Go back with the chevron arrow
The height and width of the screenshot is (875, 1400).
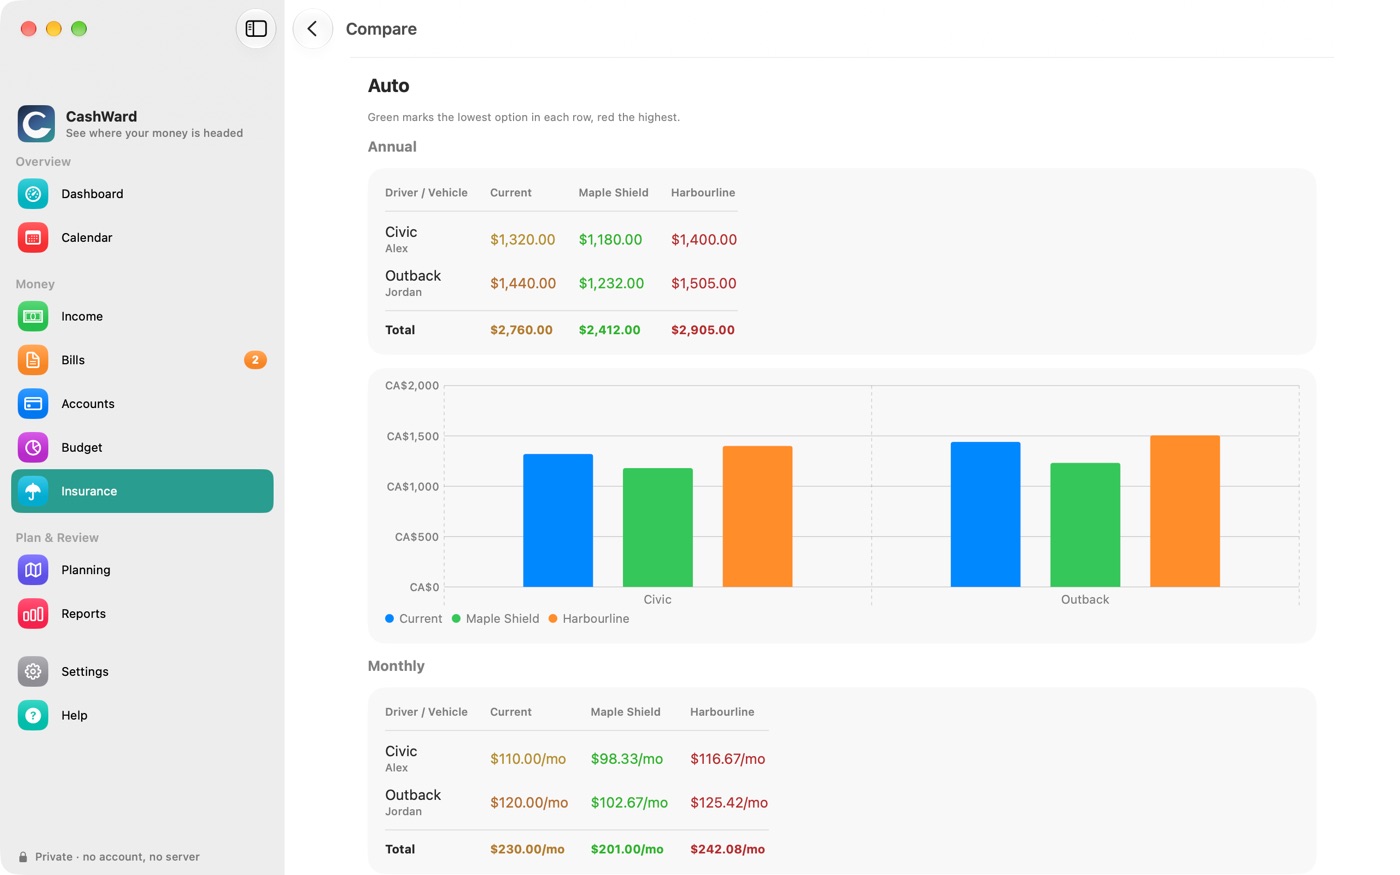pyautogui.click(x=312, y=29)
